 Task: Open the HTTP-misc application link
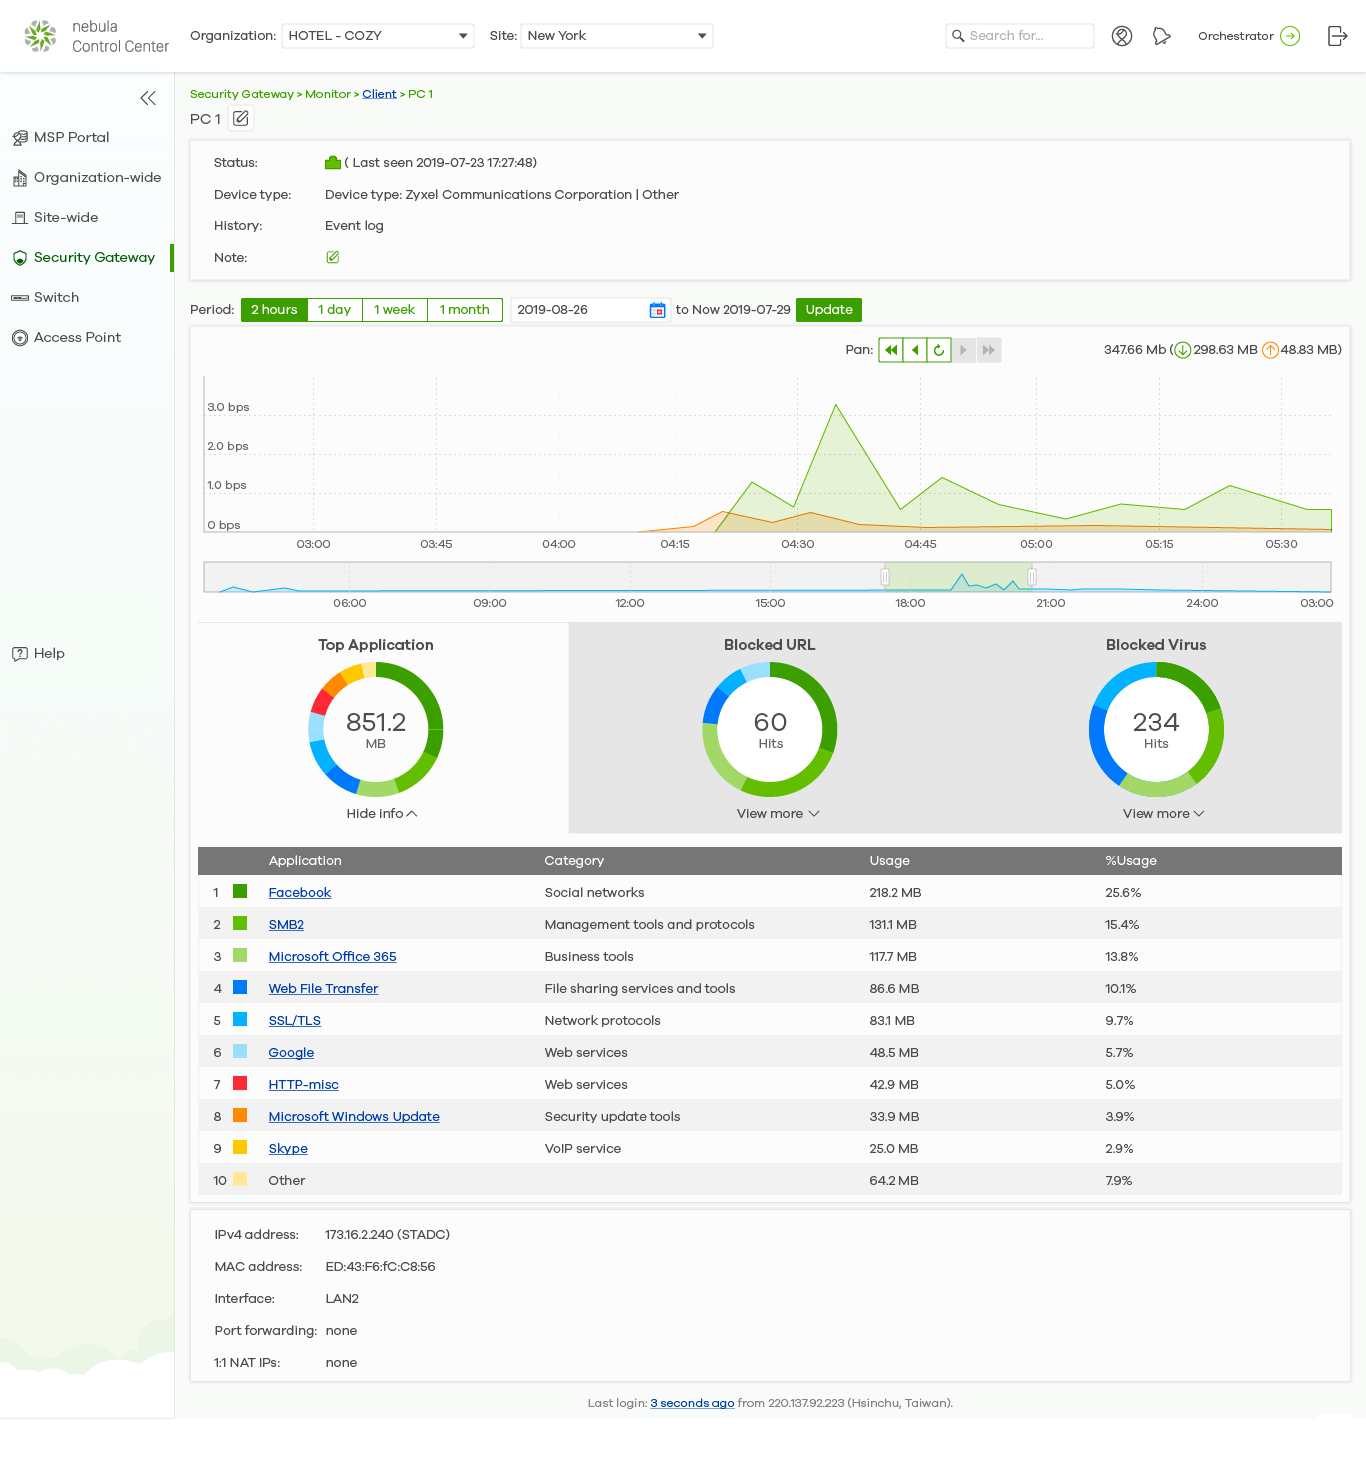303,1085
